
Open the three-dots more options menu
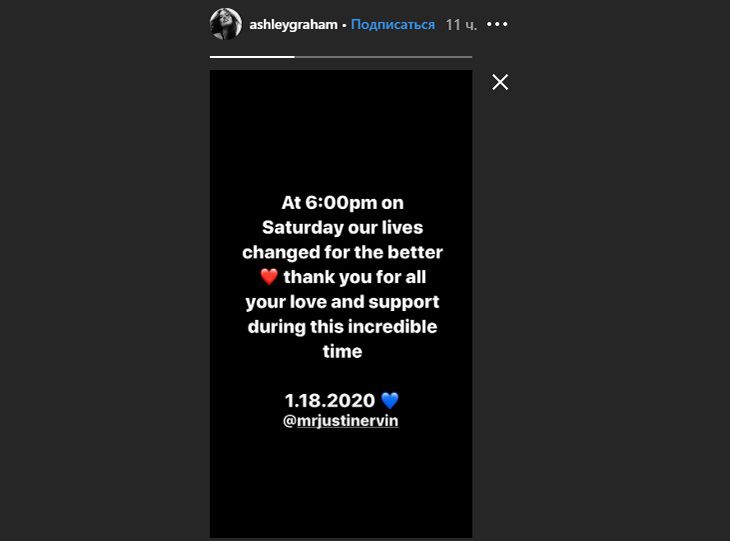pyautogui.click(x=497, y=24)
